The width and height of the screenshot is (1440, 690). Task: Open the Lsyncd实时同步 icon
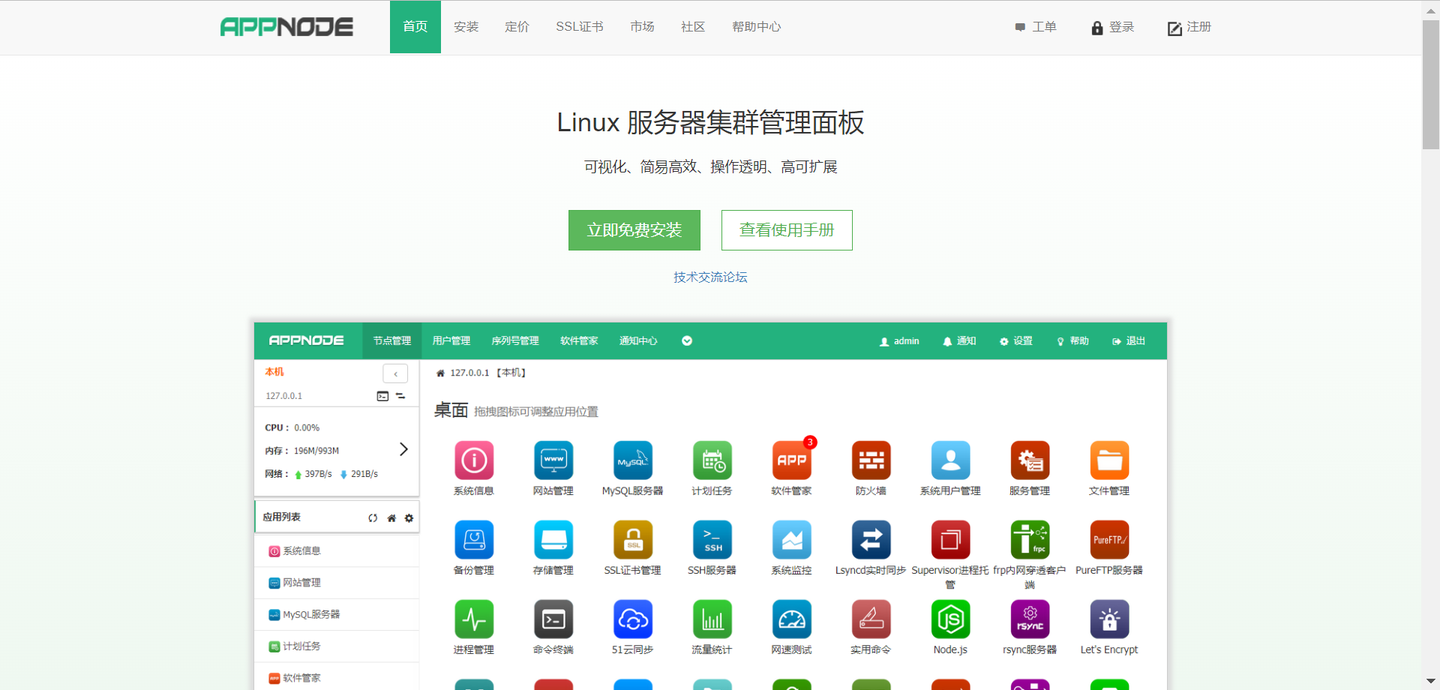coord(871,540)
